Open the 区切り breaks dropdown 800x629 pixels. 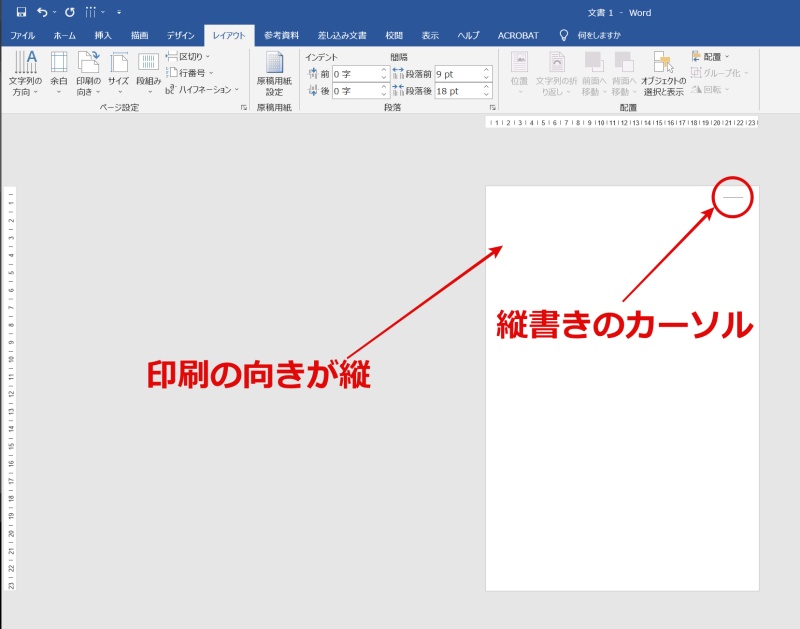[x=188, y=57]
